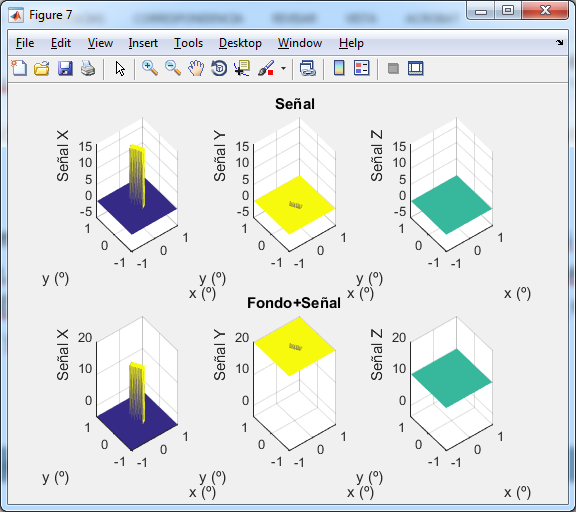Image resolution: width=576 pixels, height=512 pixels.
Task: Enable the Pan hand tool
Action: [x=196, y=68]
